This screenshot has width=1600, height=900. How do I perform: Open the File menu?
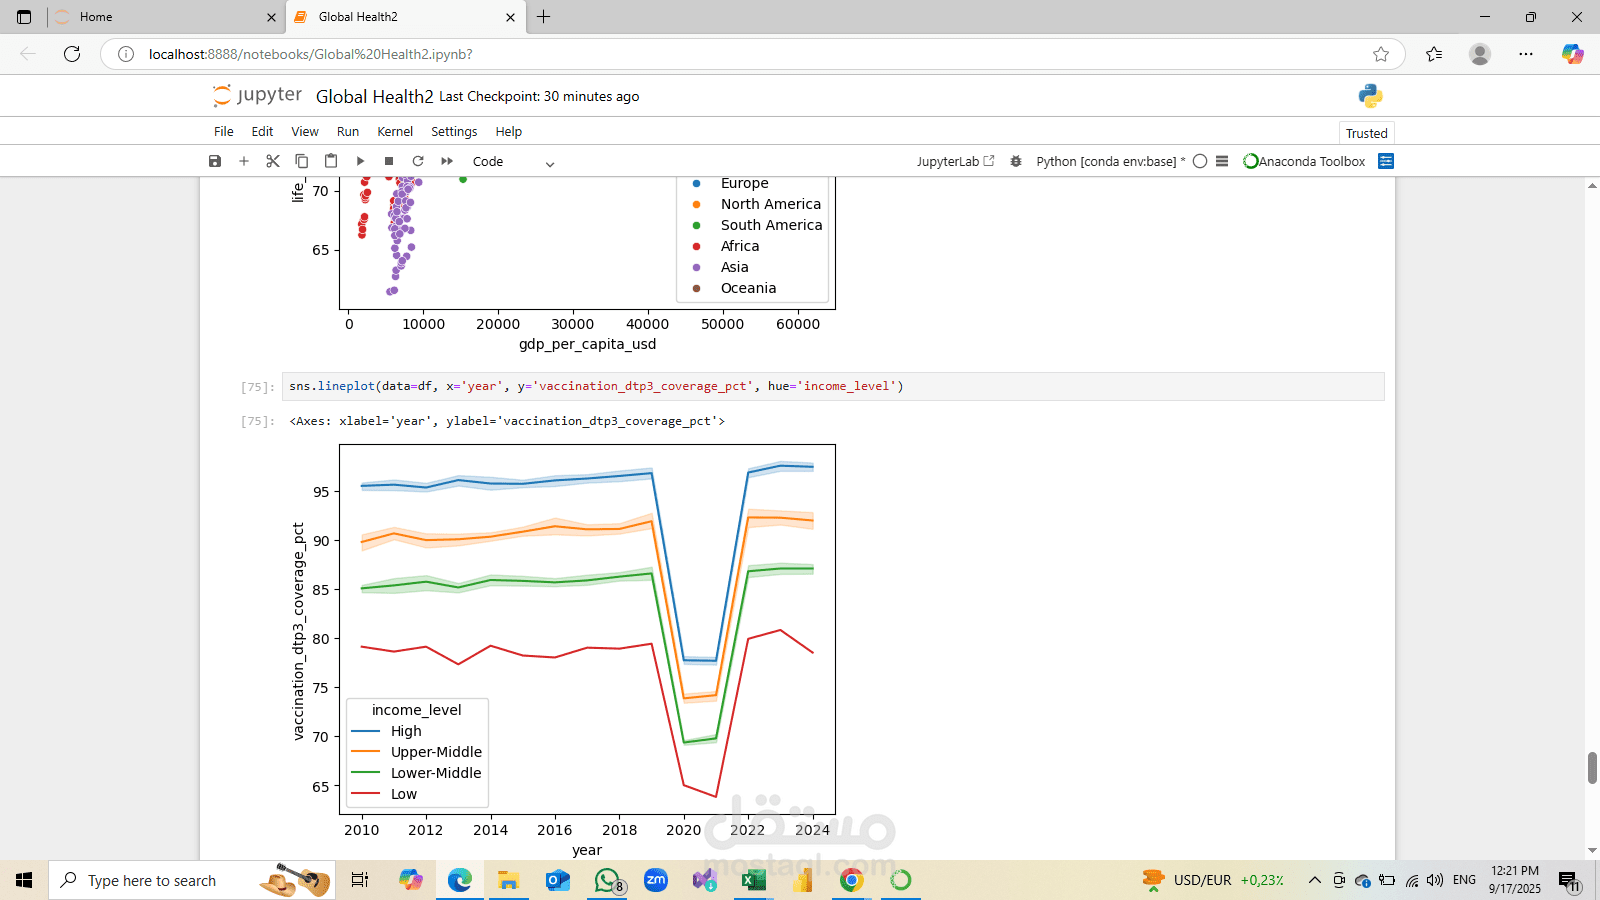click(224, 131)
